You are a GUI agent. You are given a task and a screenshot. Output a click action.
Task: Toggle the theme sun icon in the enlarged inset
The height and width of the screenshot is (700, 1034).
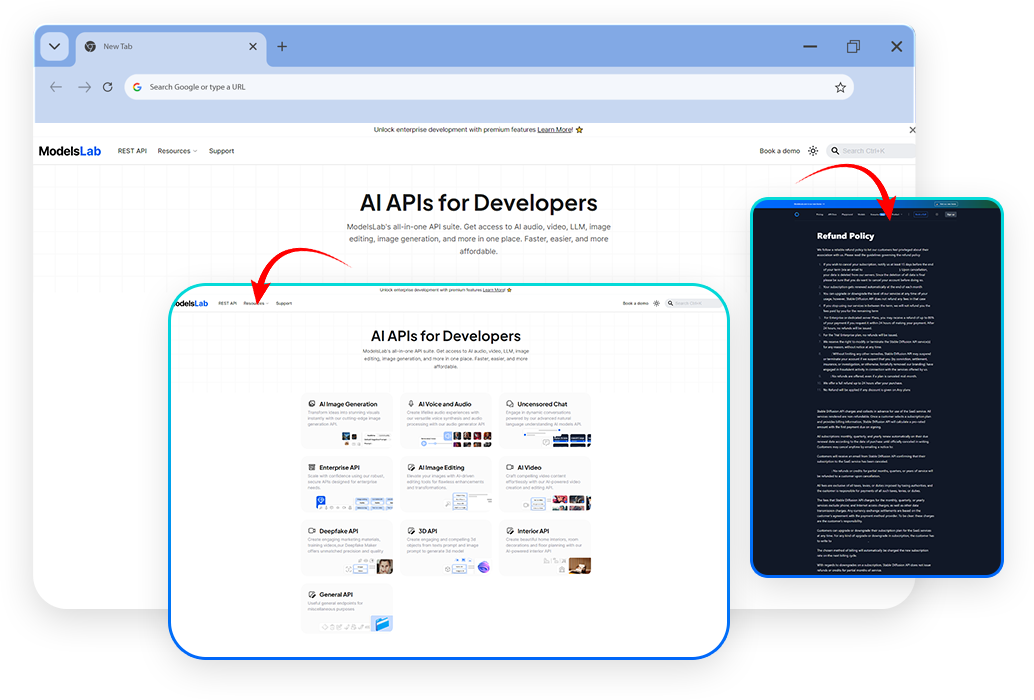[656, 303]
